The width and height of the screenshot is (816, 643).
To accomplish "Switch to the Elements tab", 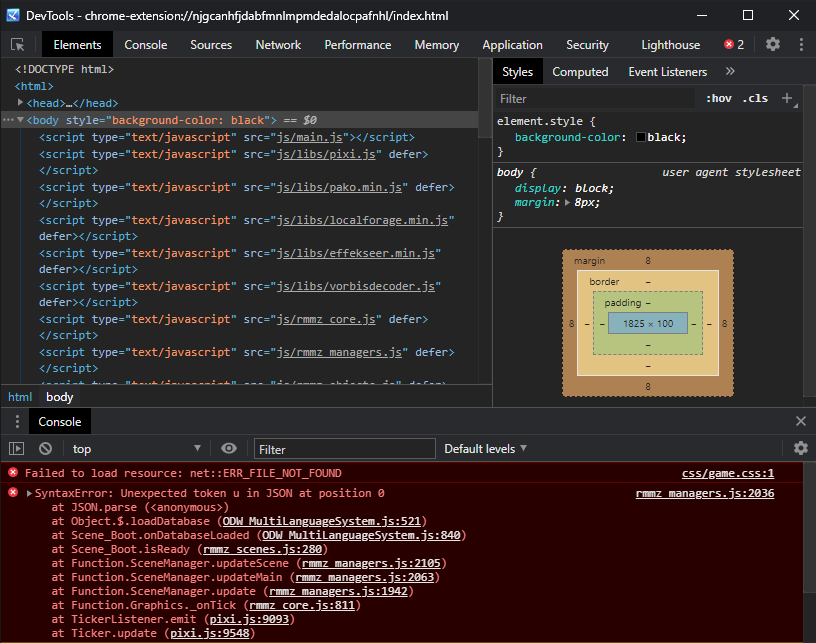I will click(77, 45).
